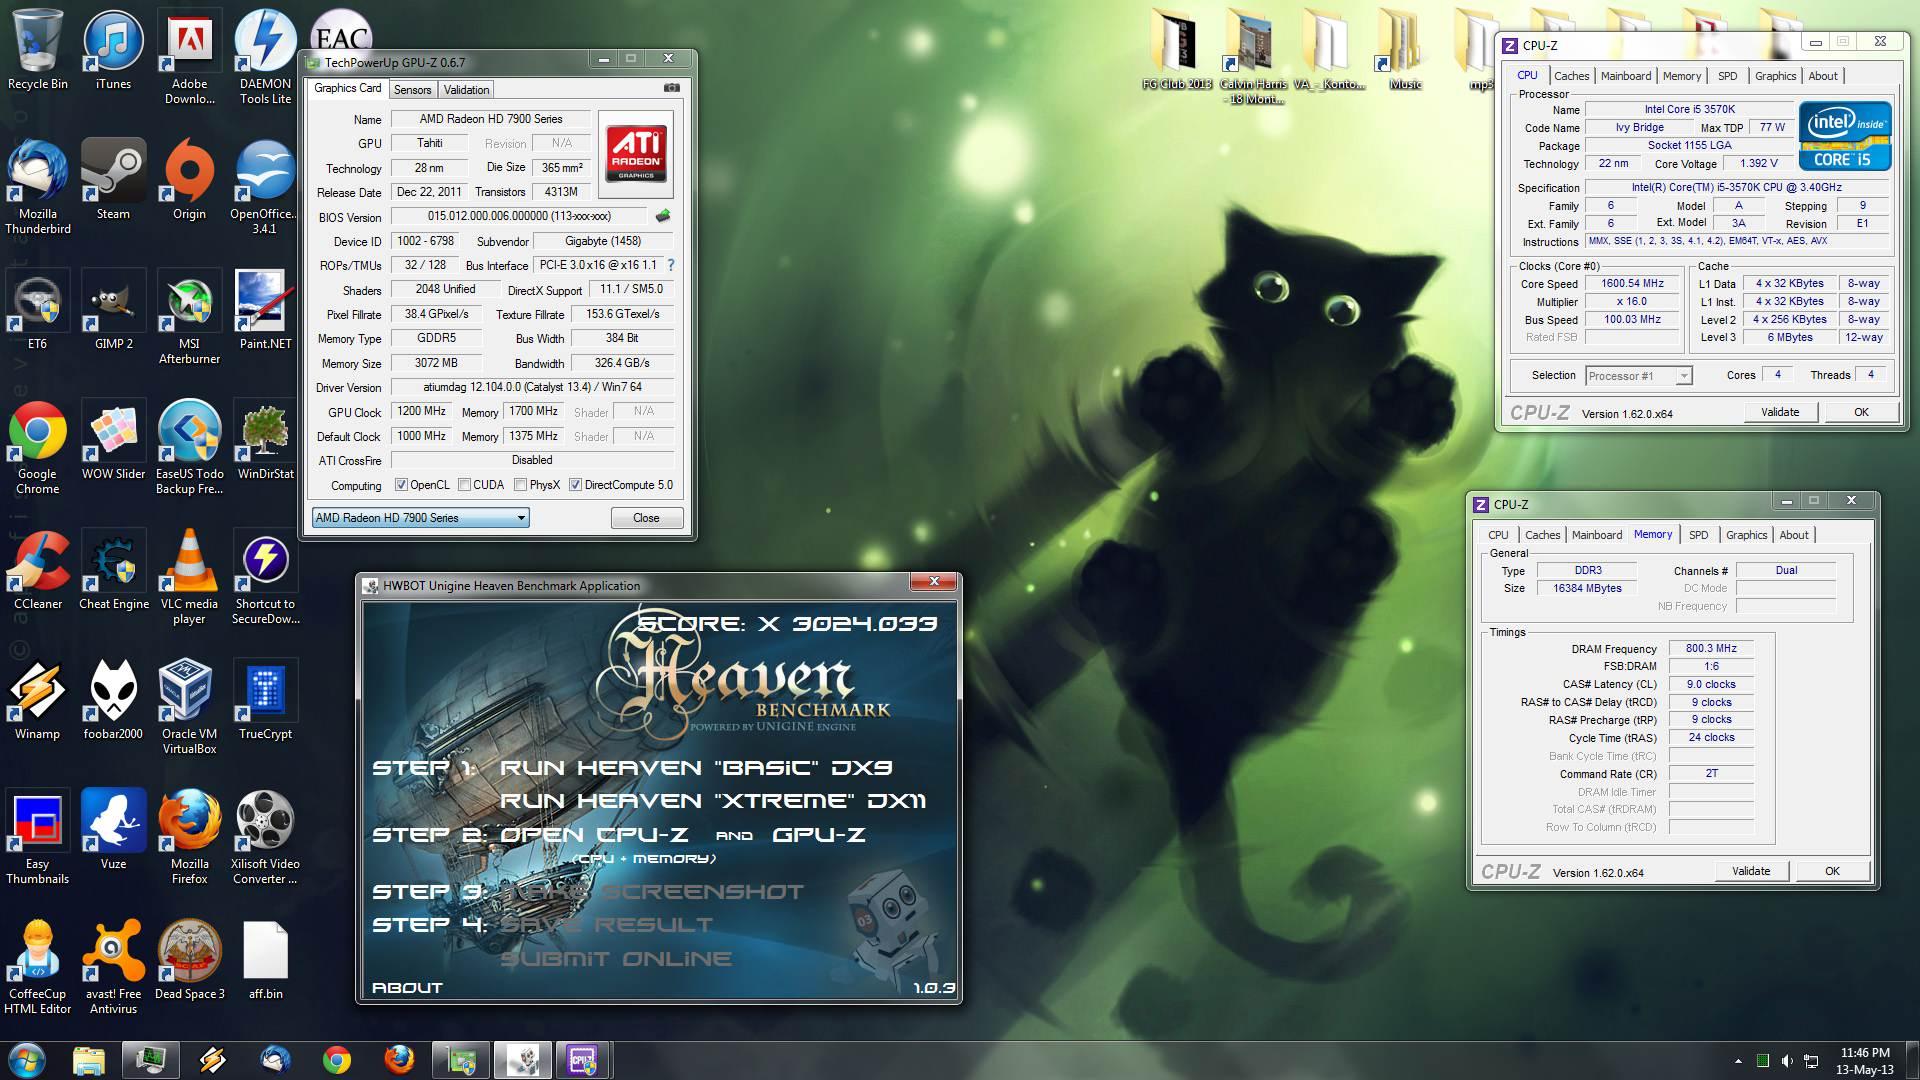The image size is (1920, 1080).
Task: Open OpenOffice 3.4.1 shortcut
Action: tap(265, 187)
